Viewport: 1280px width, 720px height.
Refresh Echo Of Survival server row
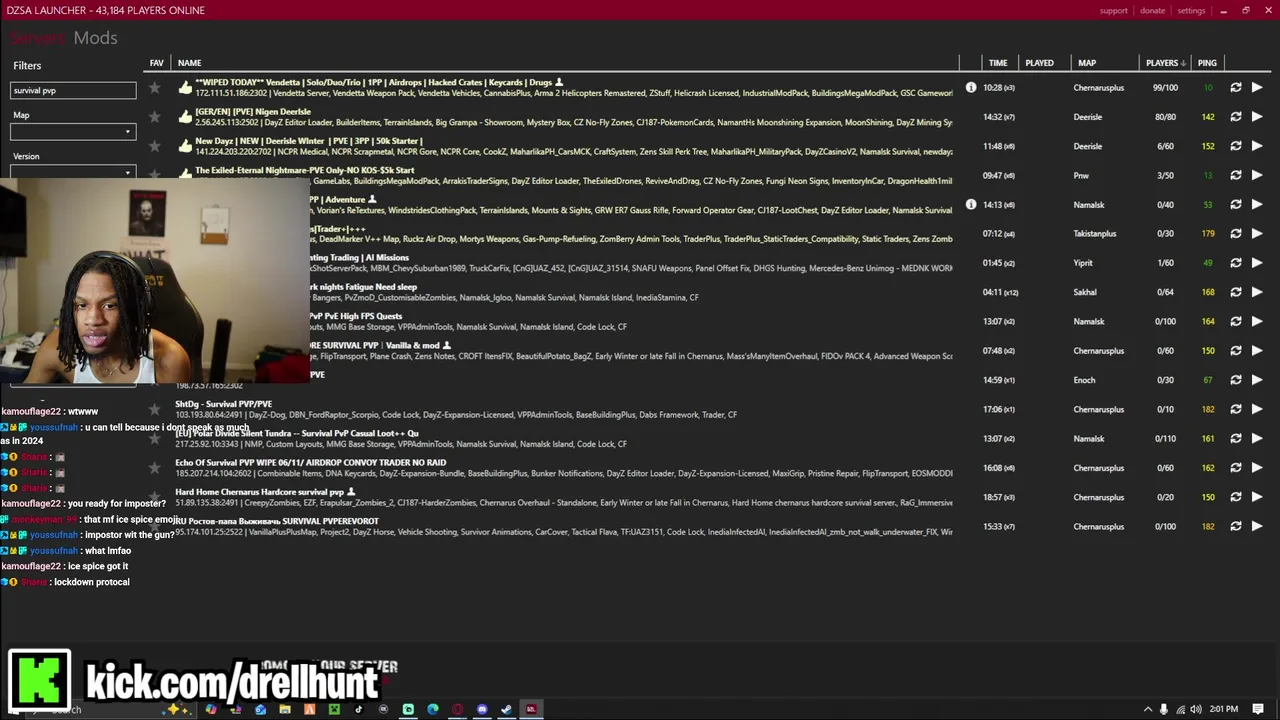[x=1236, y=468]
